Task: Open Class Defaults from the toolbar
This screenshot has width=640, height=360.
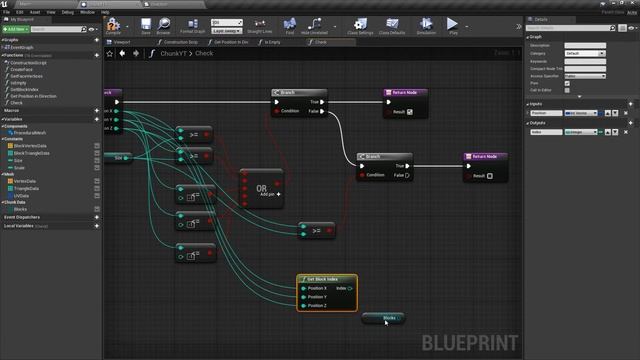Action: tap(392, 26)
